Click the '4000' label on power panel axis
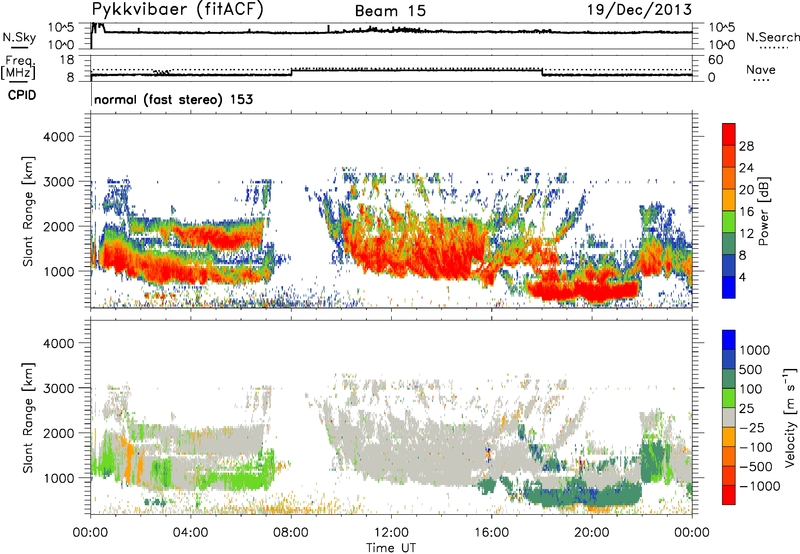The height and width of the screenshot is (554, 800). pos(58,137)
